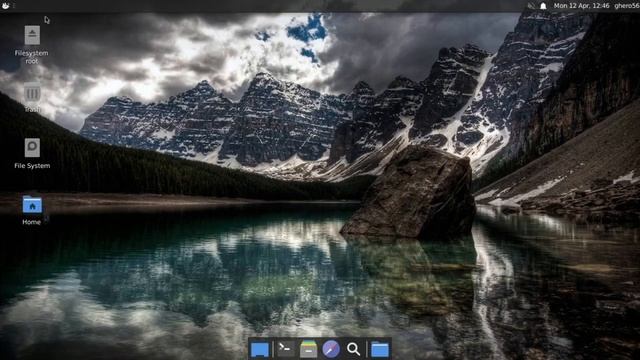Select the File System desktop icon

pos(32,148)
